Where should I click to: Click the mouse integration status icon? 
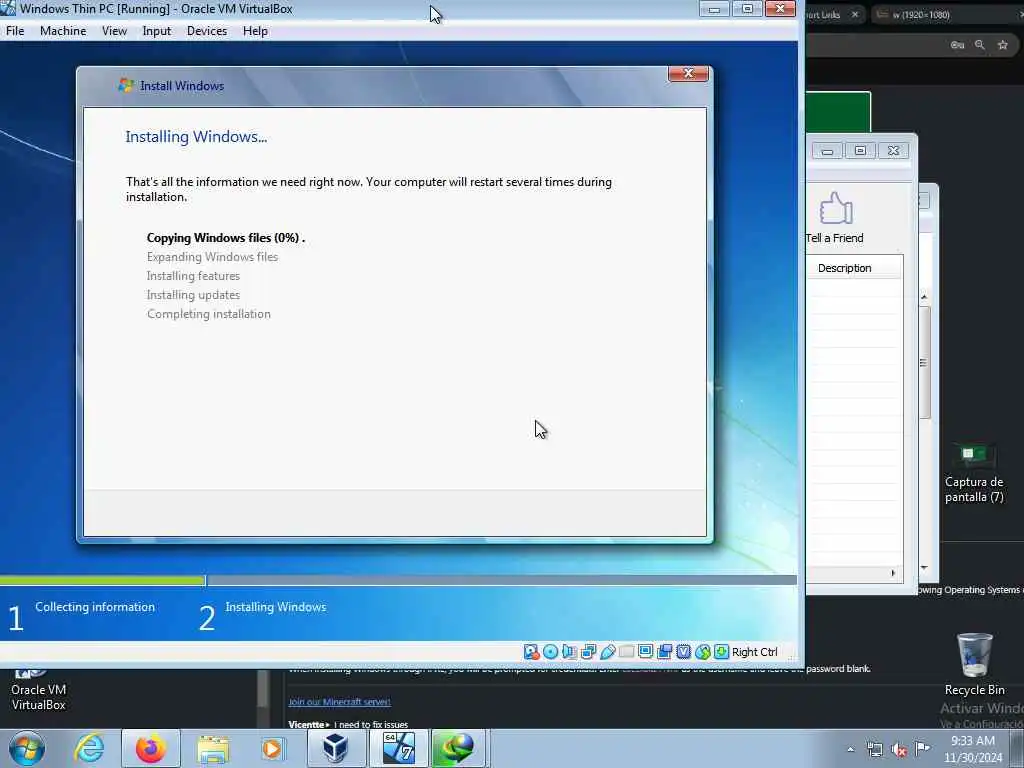click(x=703, y=652)
